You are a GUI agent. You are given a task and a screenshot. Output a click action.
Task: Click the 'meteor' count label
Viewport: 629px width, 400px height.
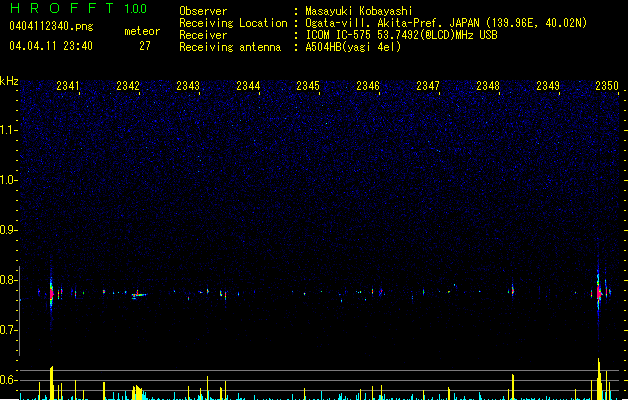pyautogui.click(x=142, y=31)
